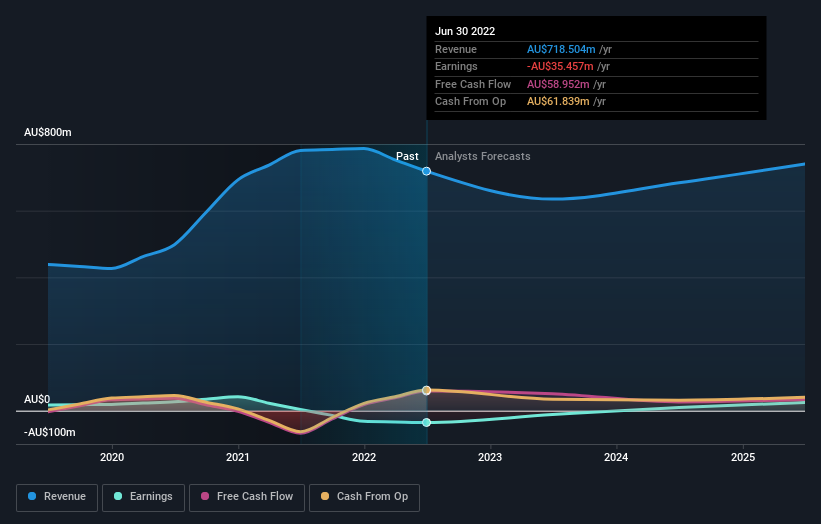Image resolution: width=821 pixels, height=524 pixels.
Task: Click the pink Free Cash Flow legend dot
Action: tap(205, 496)
